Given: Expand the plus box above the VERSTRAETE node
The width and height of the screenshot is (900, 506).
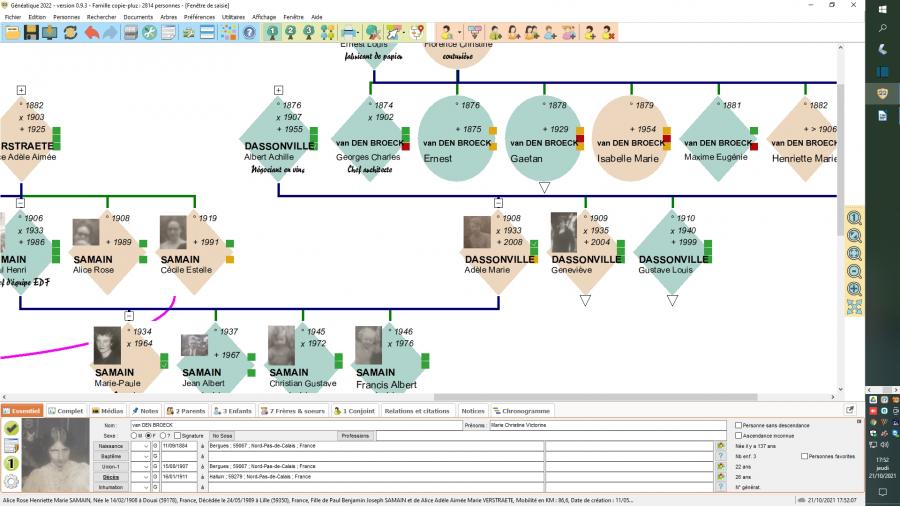Looking at the screenshot, I should pos(21,90).
